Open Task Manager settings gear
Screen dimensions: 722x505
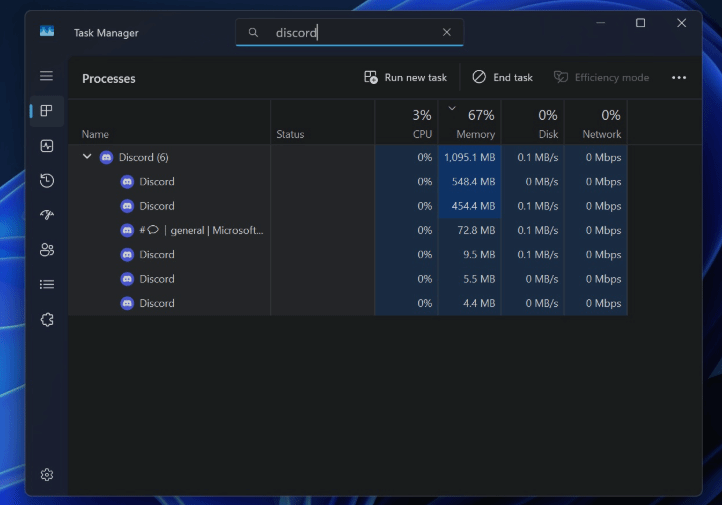click(x=47, y=475)
